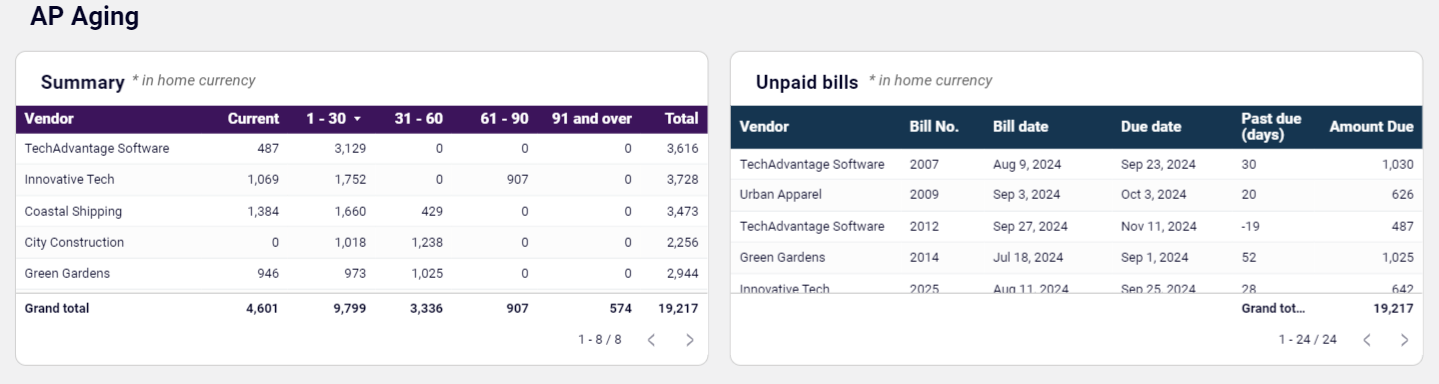Click the Unpaid bills panel title

[807, 83]
